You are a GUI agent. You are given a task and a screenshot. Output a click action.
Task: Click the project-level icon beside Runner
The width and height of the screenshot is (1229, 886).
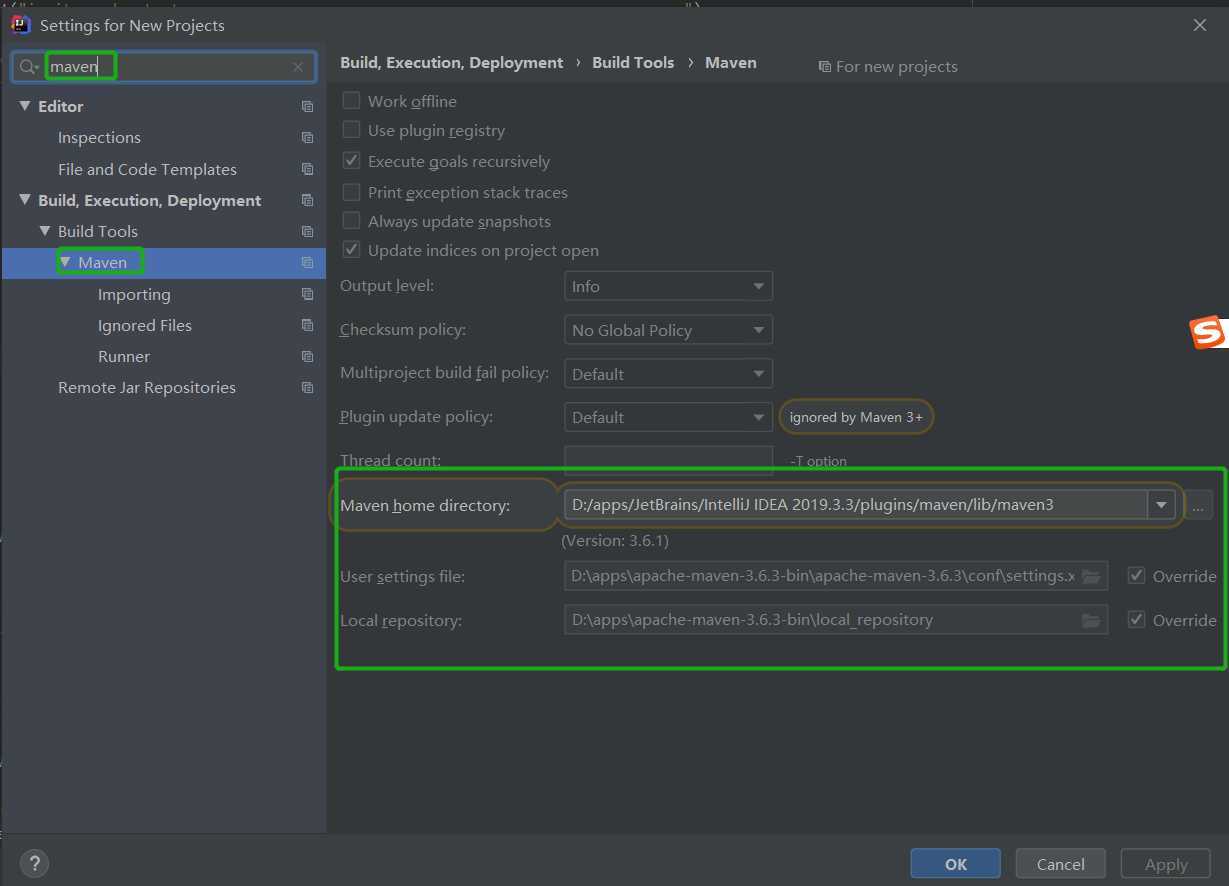point(307,356)
